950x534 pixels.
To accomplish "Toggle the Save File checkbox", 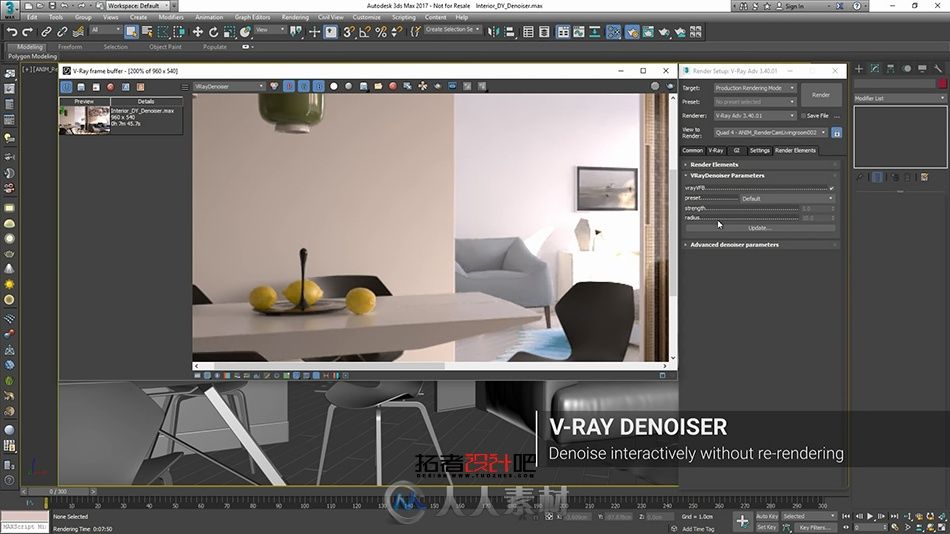I will (x=803, y=115).
